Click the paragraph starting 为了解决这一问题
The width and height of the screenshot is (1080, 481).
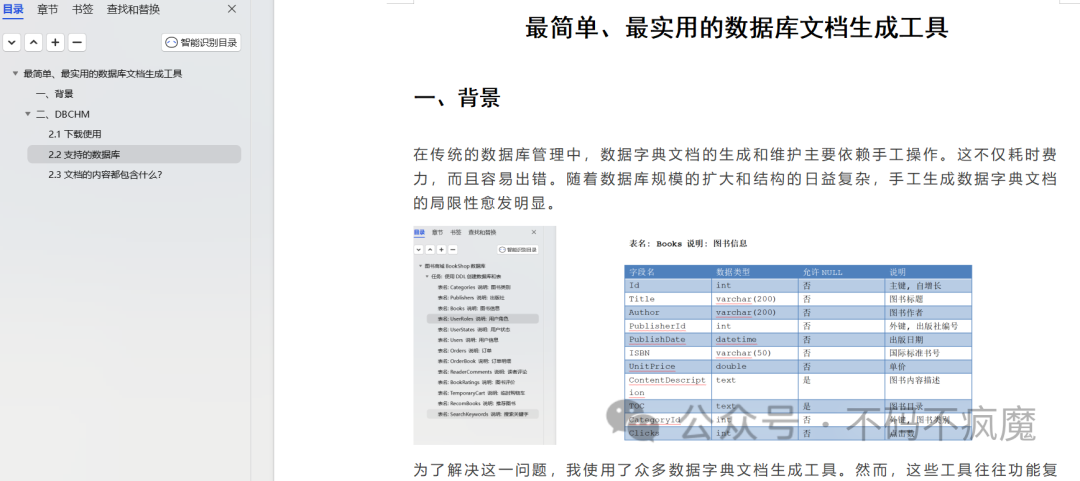[735, 471]
